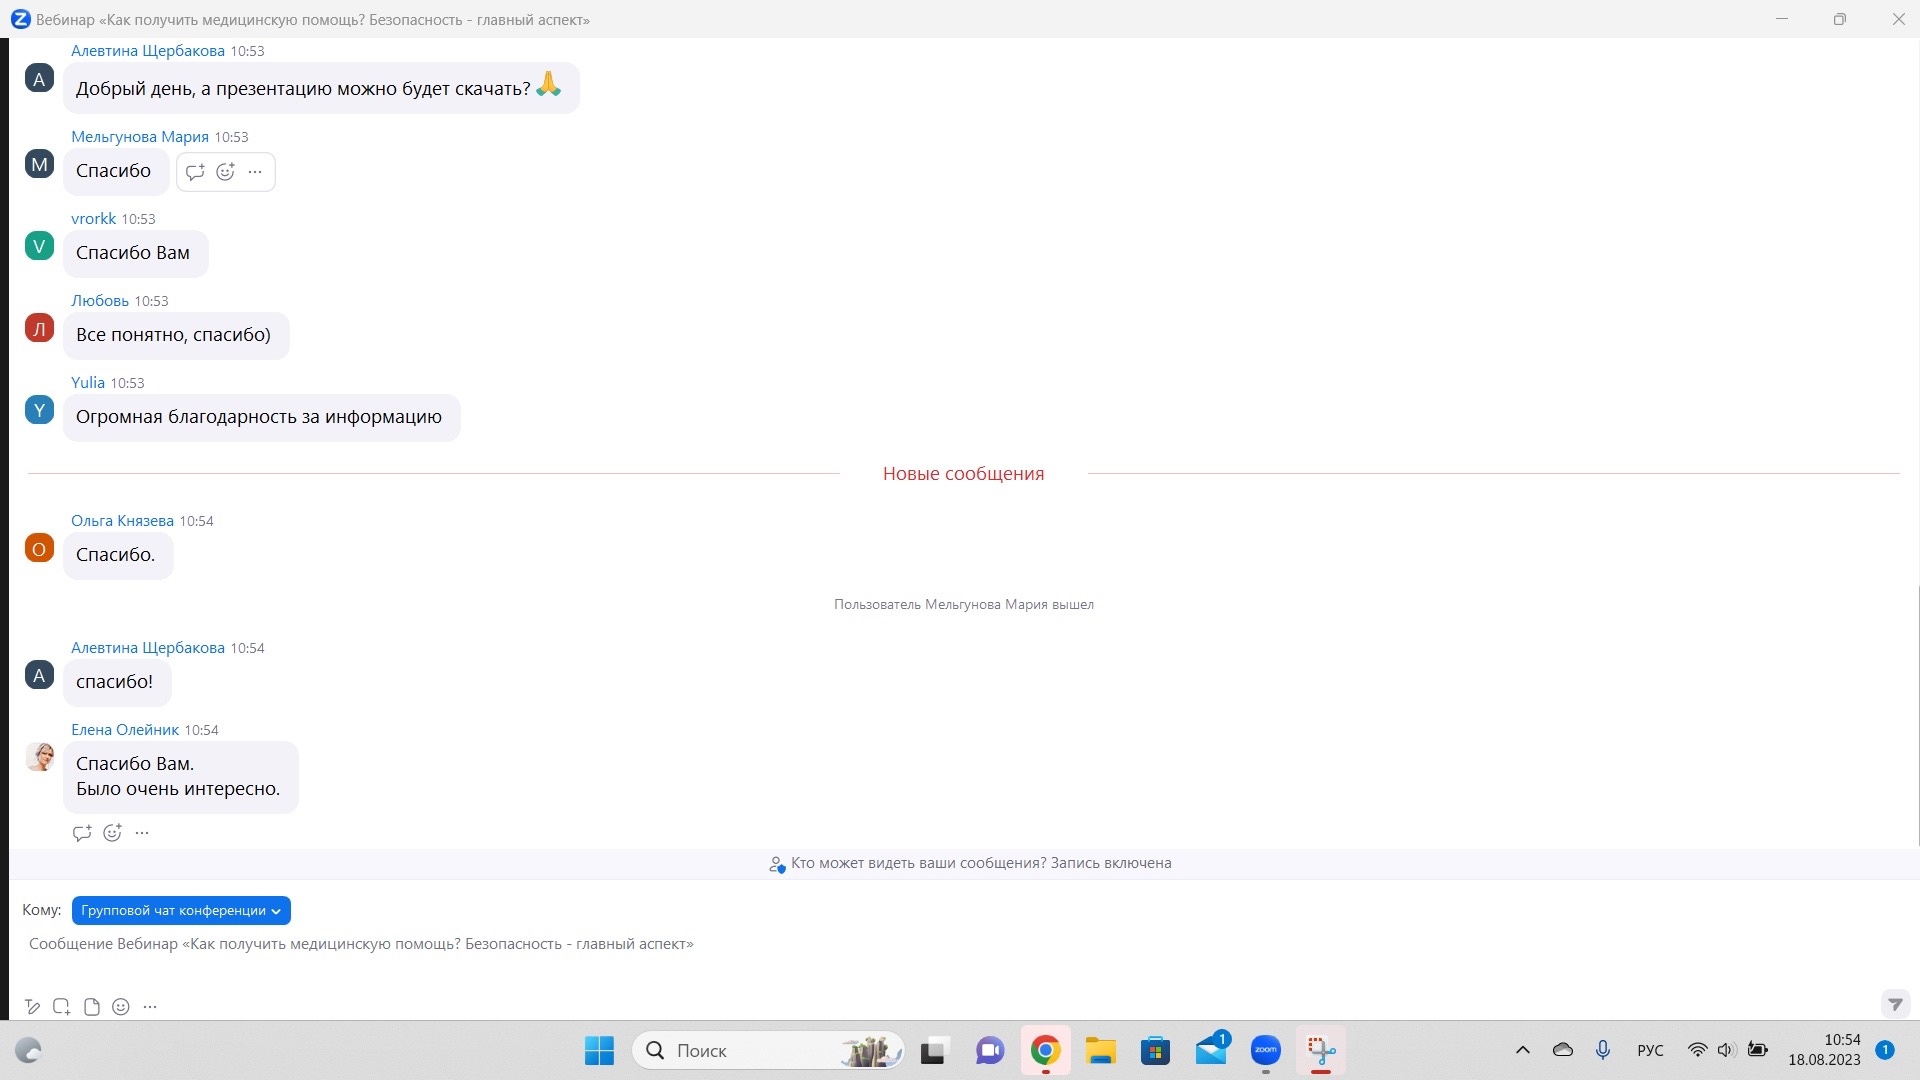Send the message with the arrow button
1920x1080 pixels.
(x=1895, y=1005)
